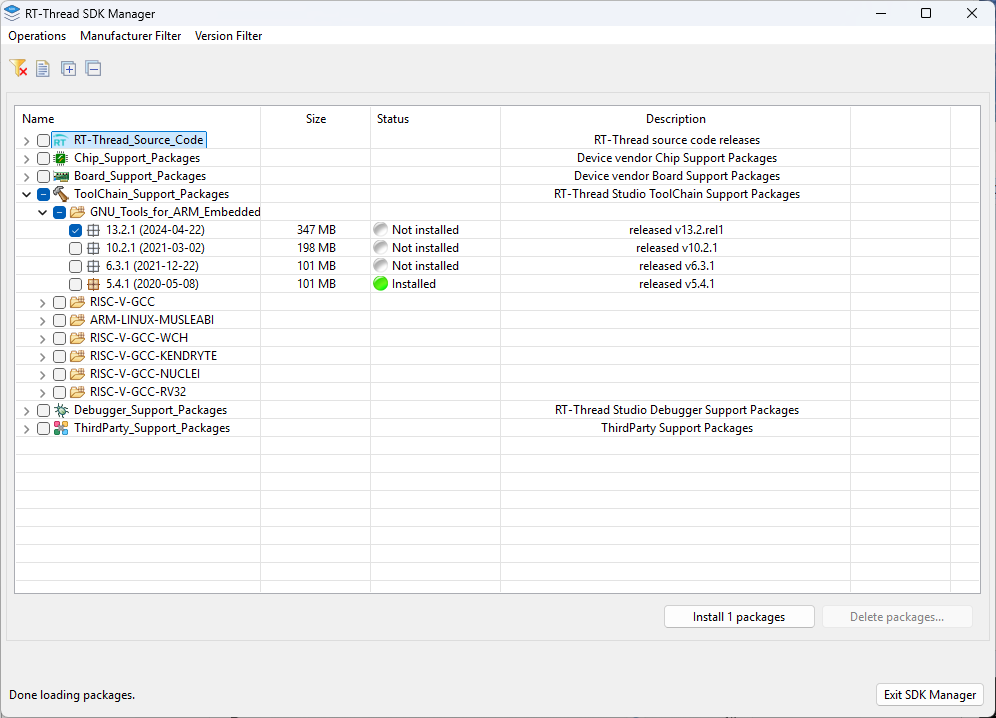Expand the RT-Thread_Source_Code tree node

(x=26, y=140)
